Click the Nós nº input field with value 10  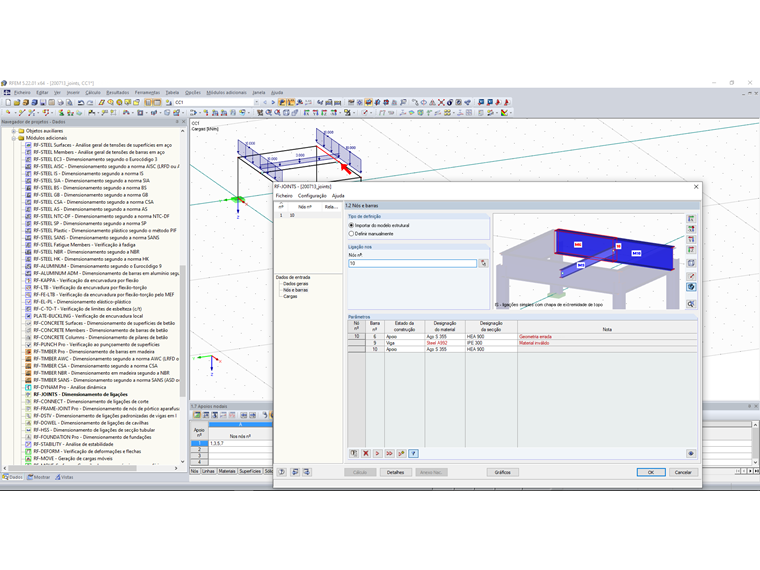412,263
